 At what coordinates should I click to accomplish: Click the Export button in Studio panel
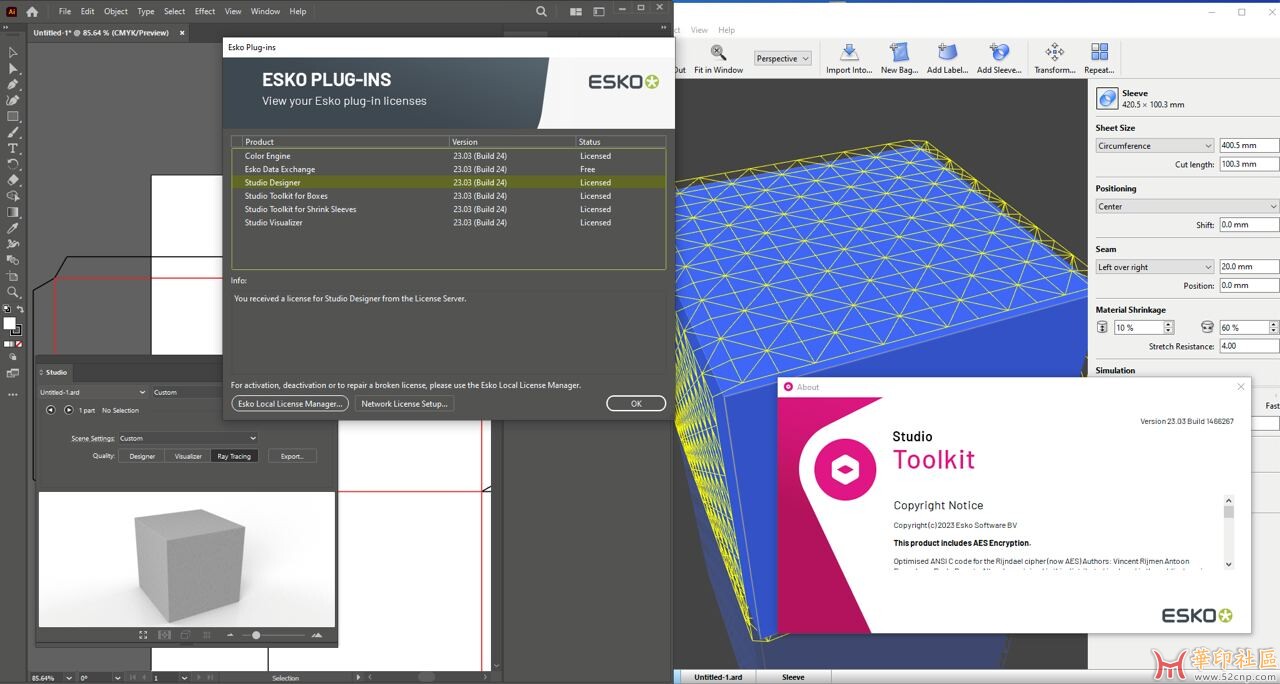coord(292,456)
